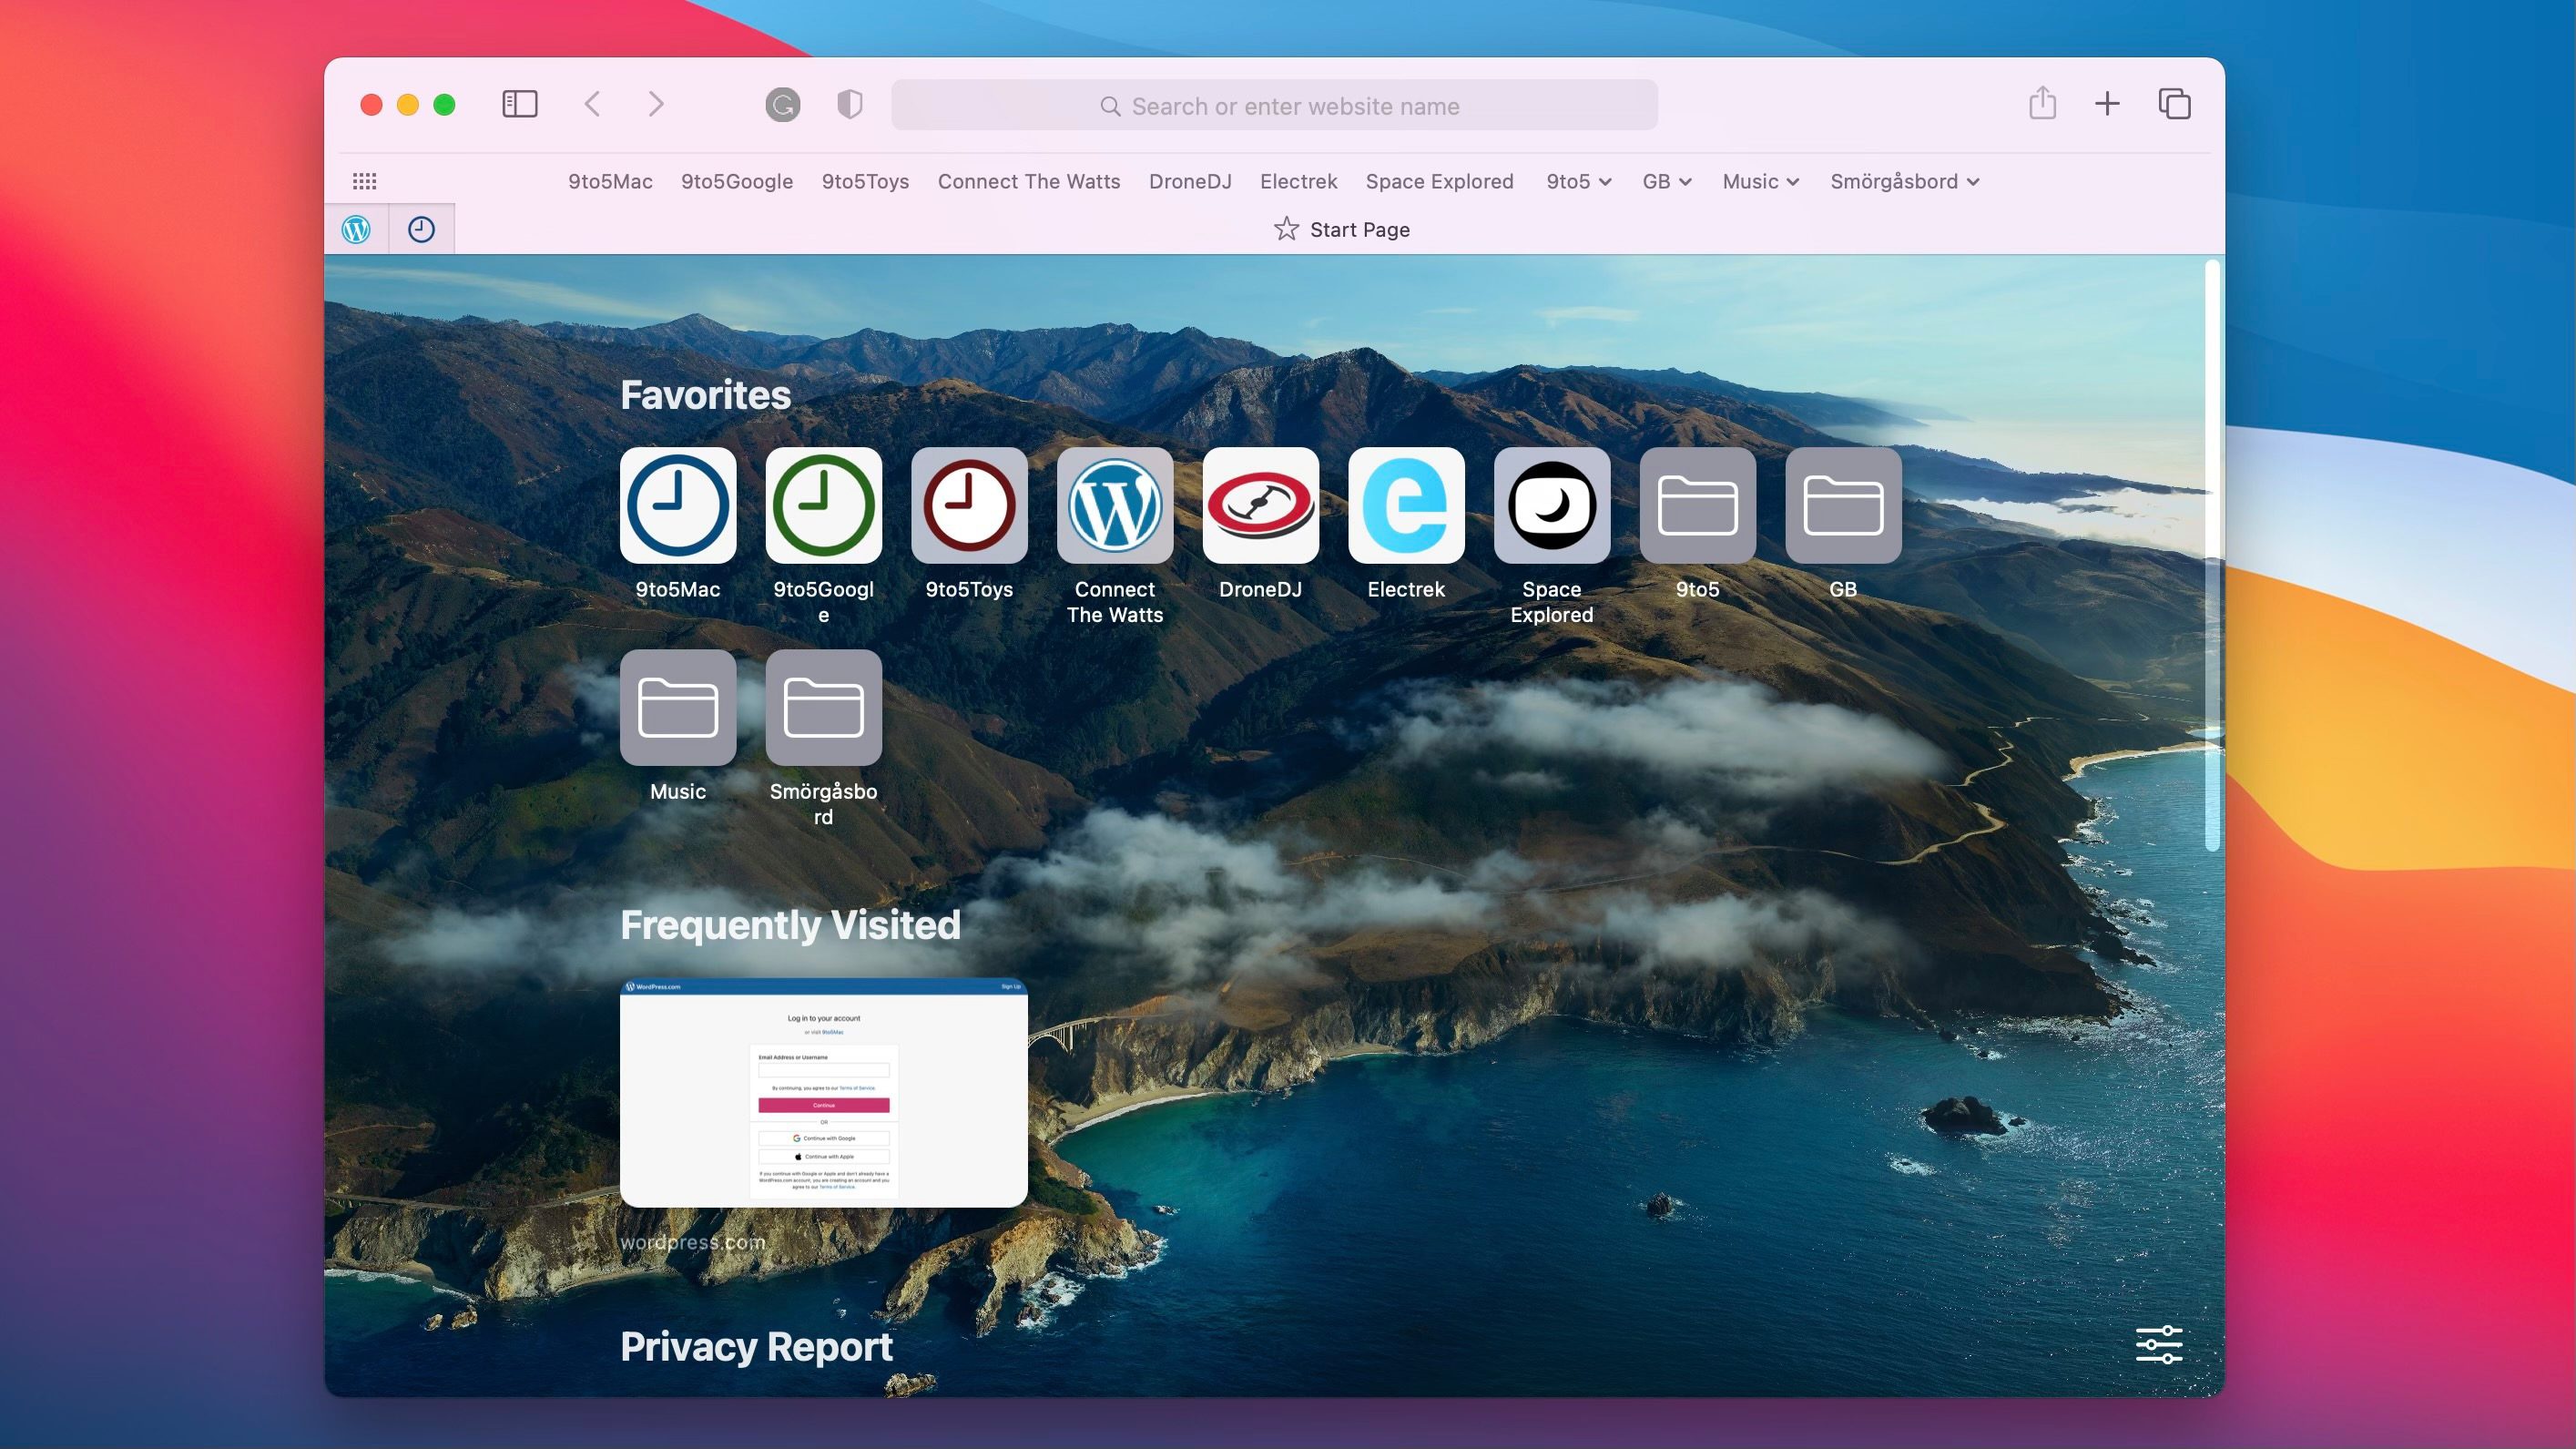This screenshot has height=1449, width=2576.
Task: Expand the 9to5 favorites bar dropdown
Action: coord(1578,181)
